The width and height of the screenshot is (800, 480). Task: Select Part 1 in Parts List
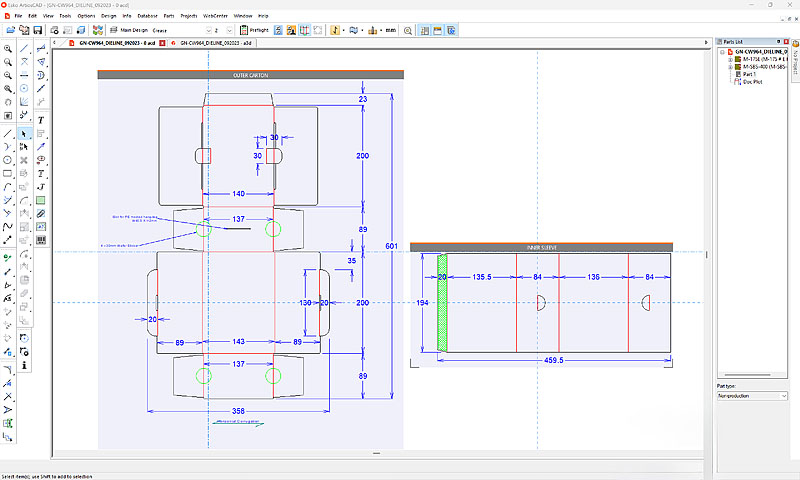tap(749, 74)
